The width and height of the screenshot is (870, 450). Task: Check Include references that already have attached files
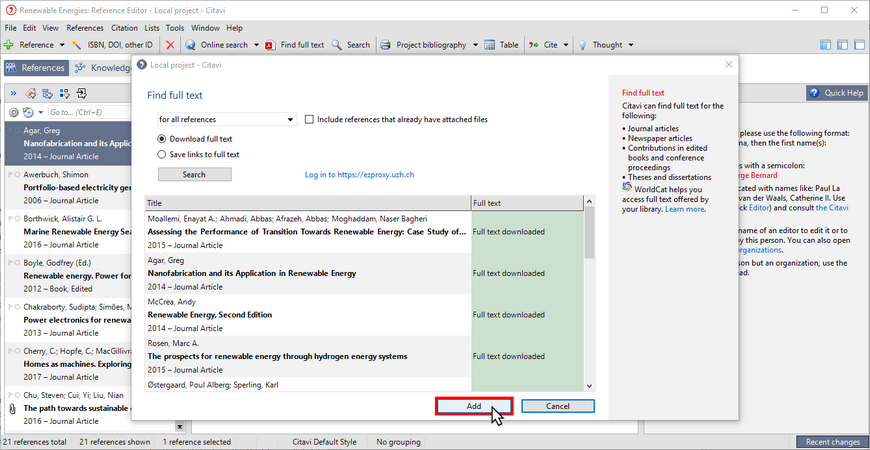click(309, 119)
